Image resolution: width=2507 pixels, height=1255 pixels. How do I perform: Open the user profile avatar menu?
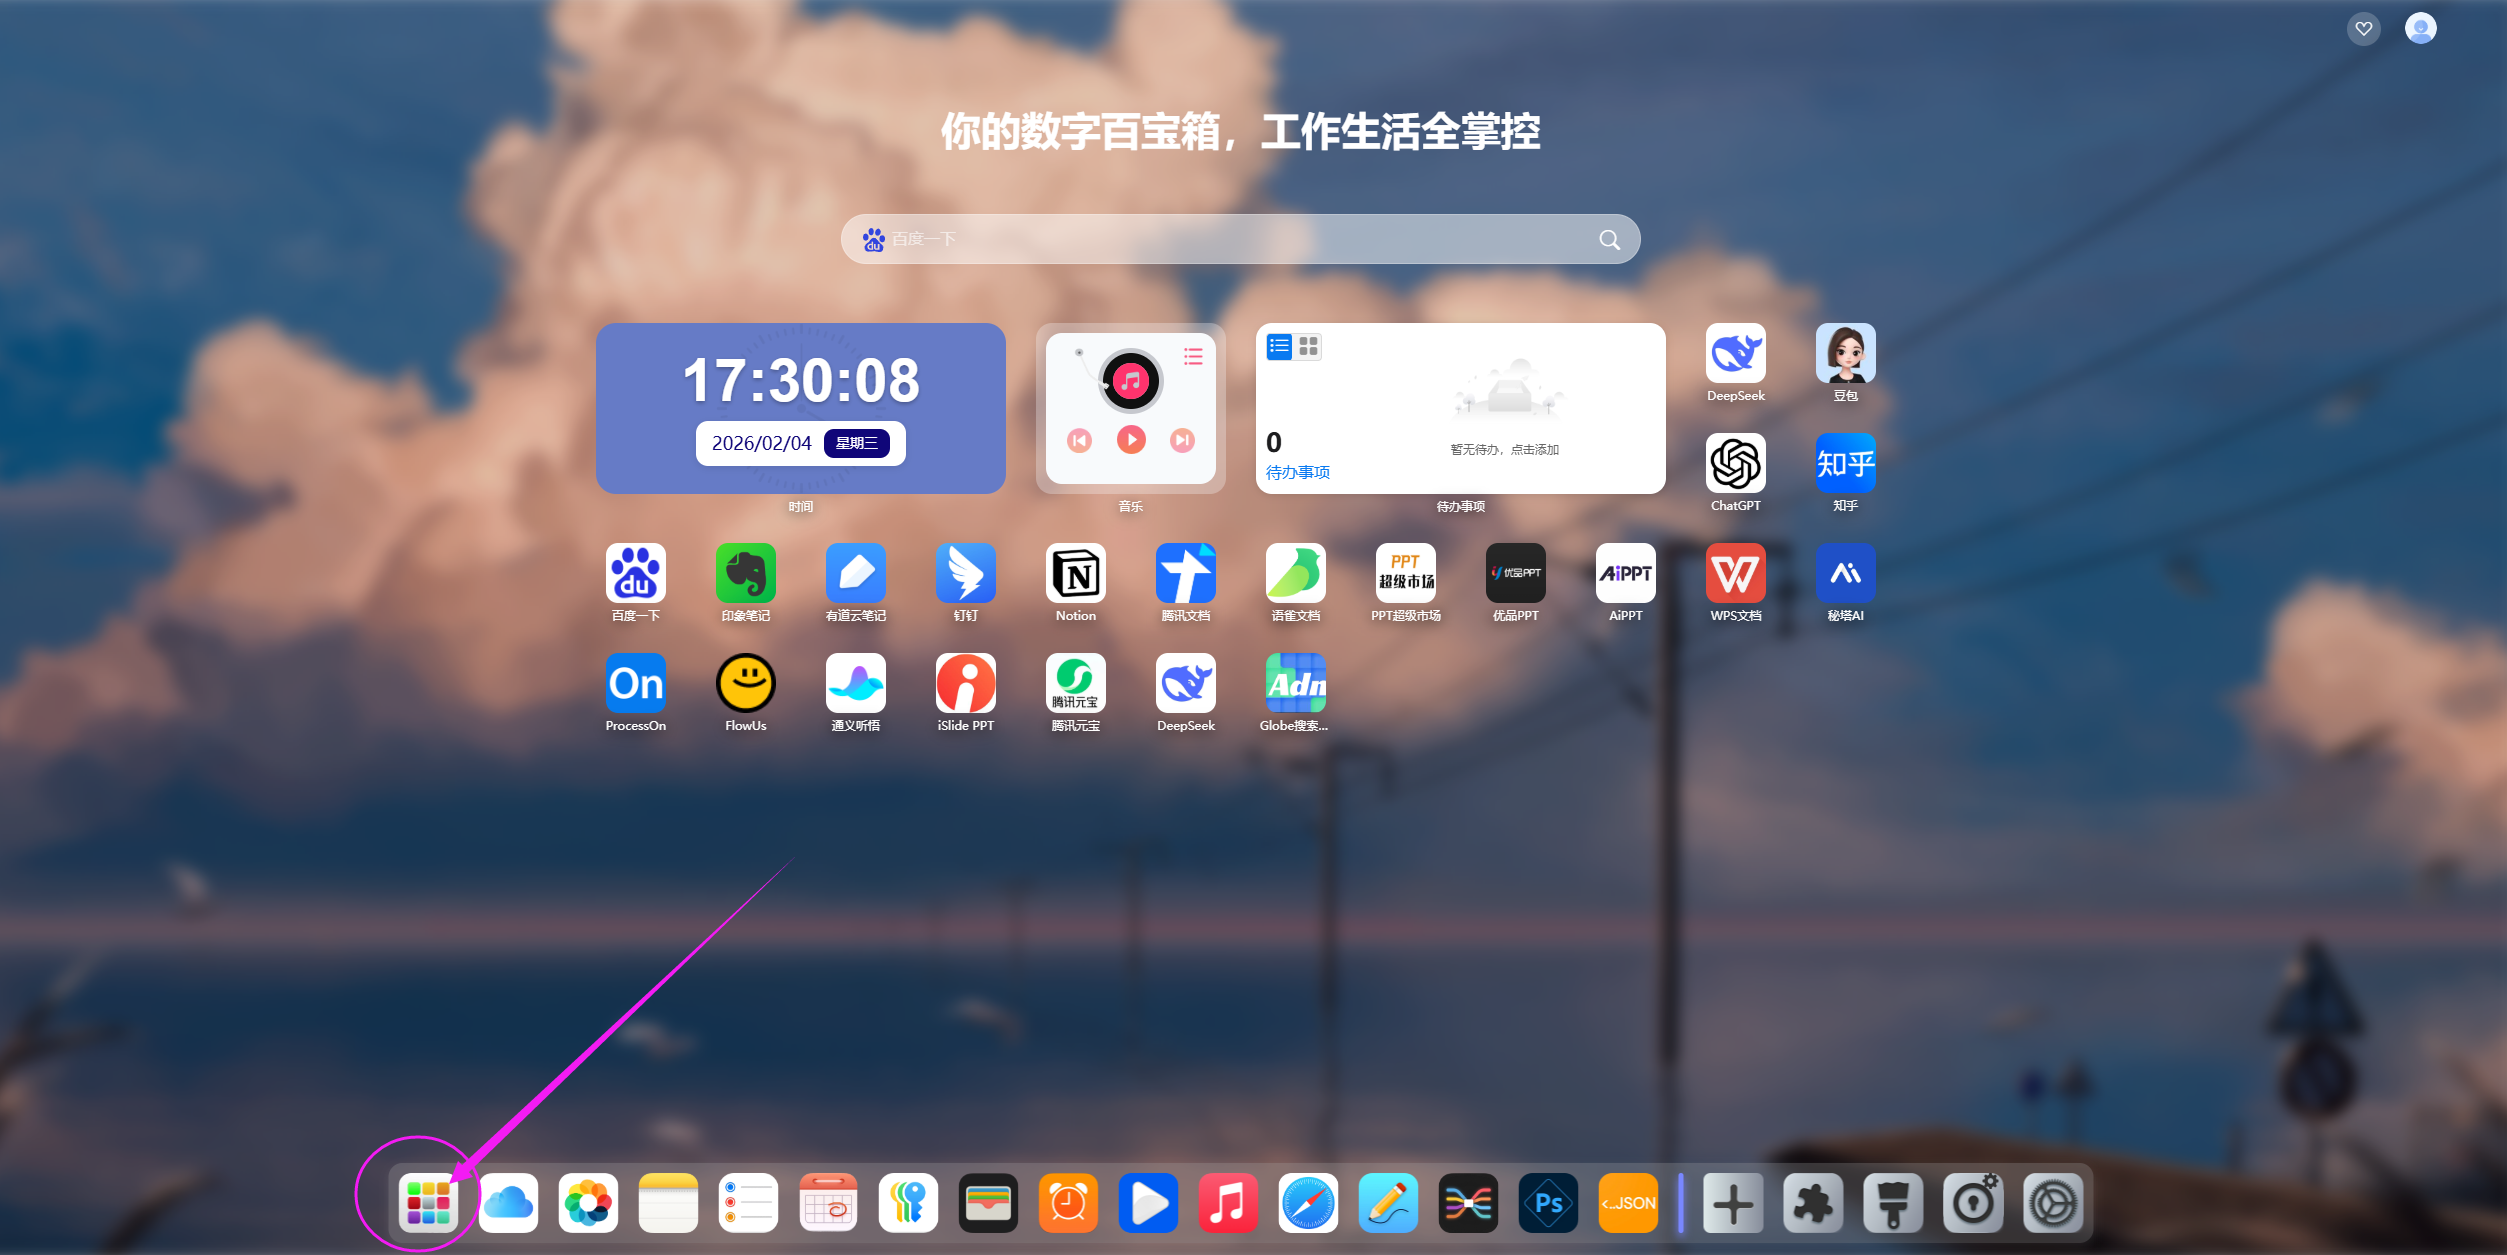click(x=2420, y=29)
